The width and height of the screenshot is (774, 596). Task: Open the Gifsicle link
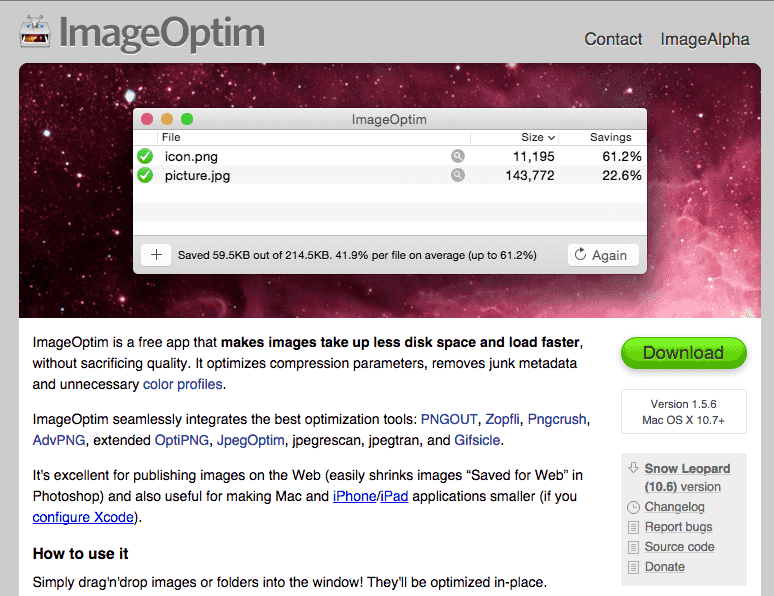(x=477, y=440)
